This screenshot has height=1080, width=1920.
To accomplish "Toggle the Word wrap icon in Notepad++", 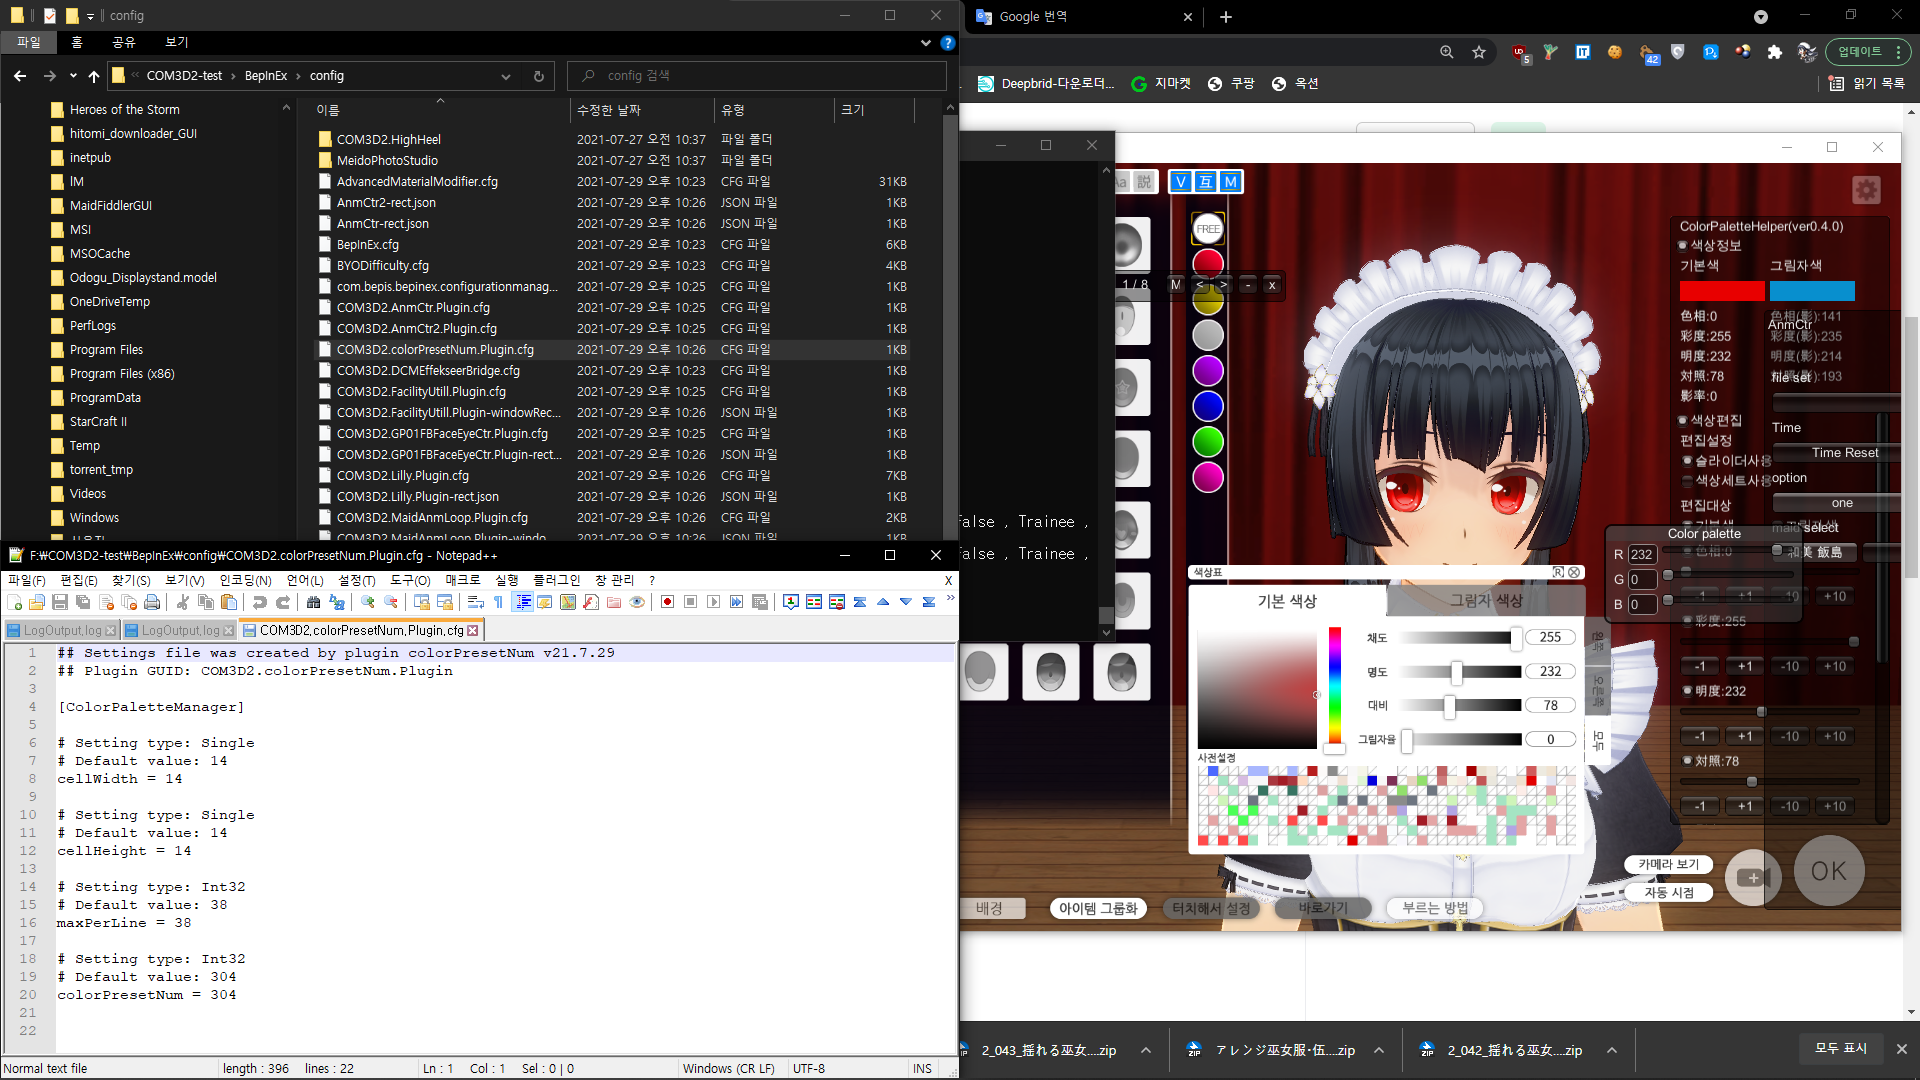I will (x=476, y=602).
